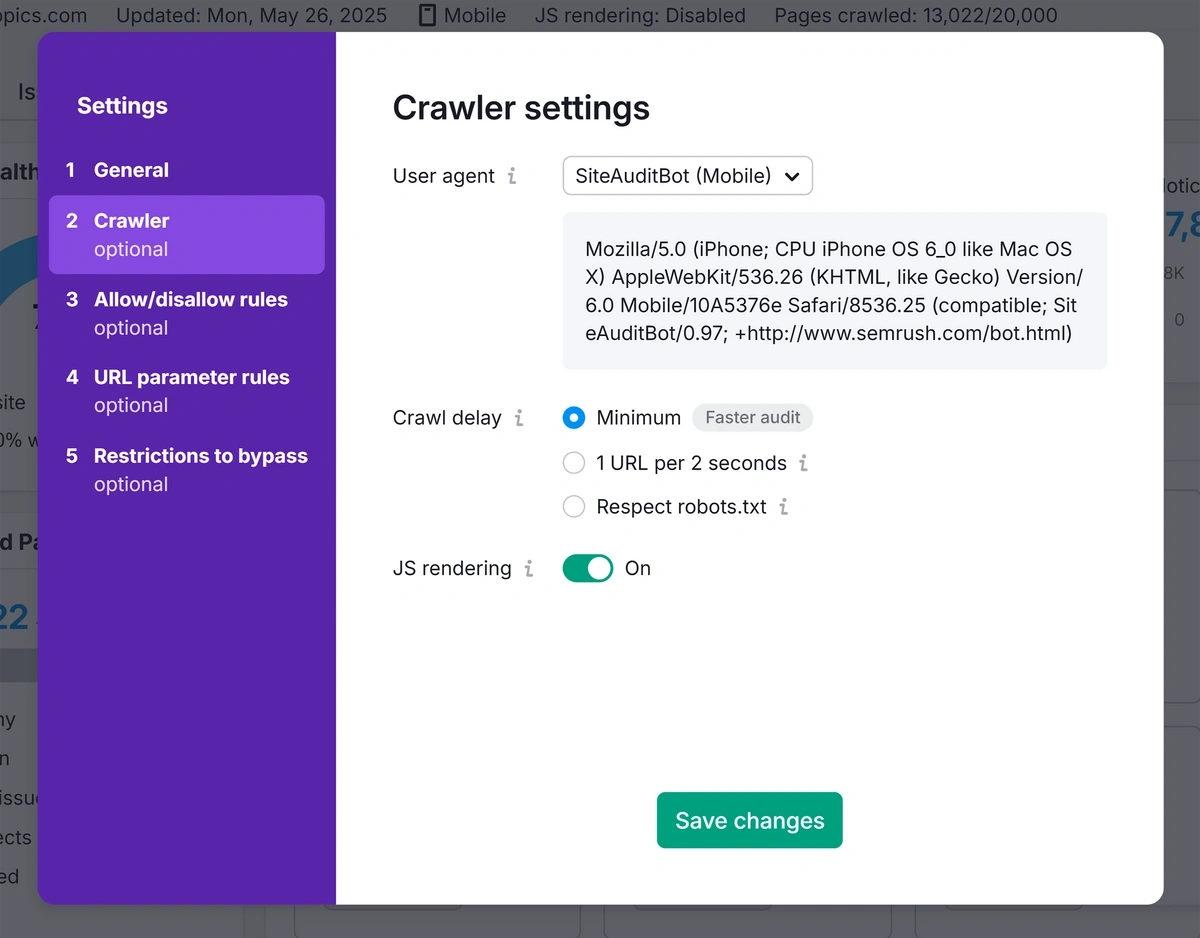Click info icon beside 1 URL per 2 seconds
This screenshot has height=938, width=1200.
(x=804, y=463)
